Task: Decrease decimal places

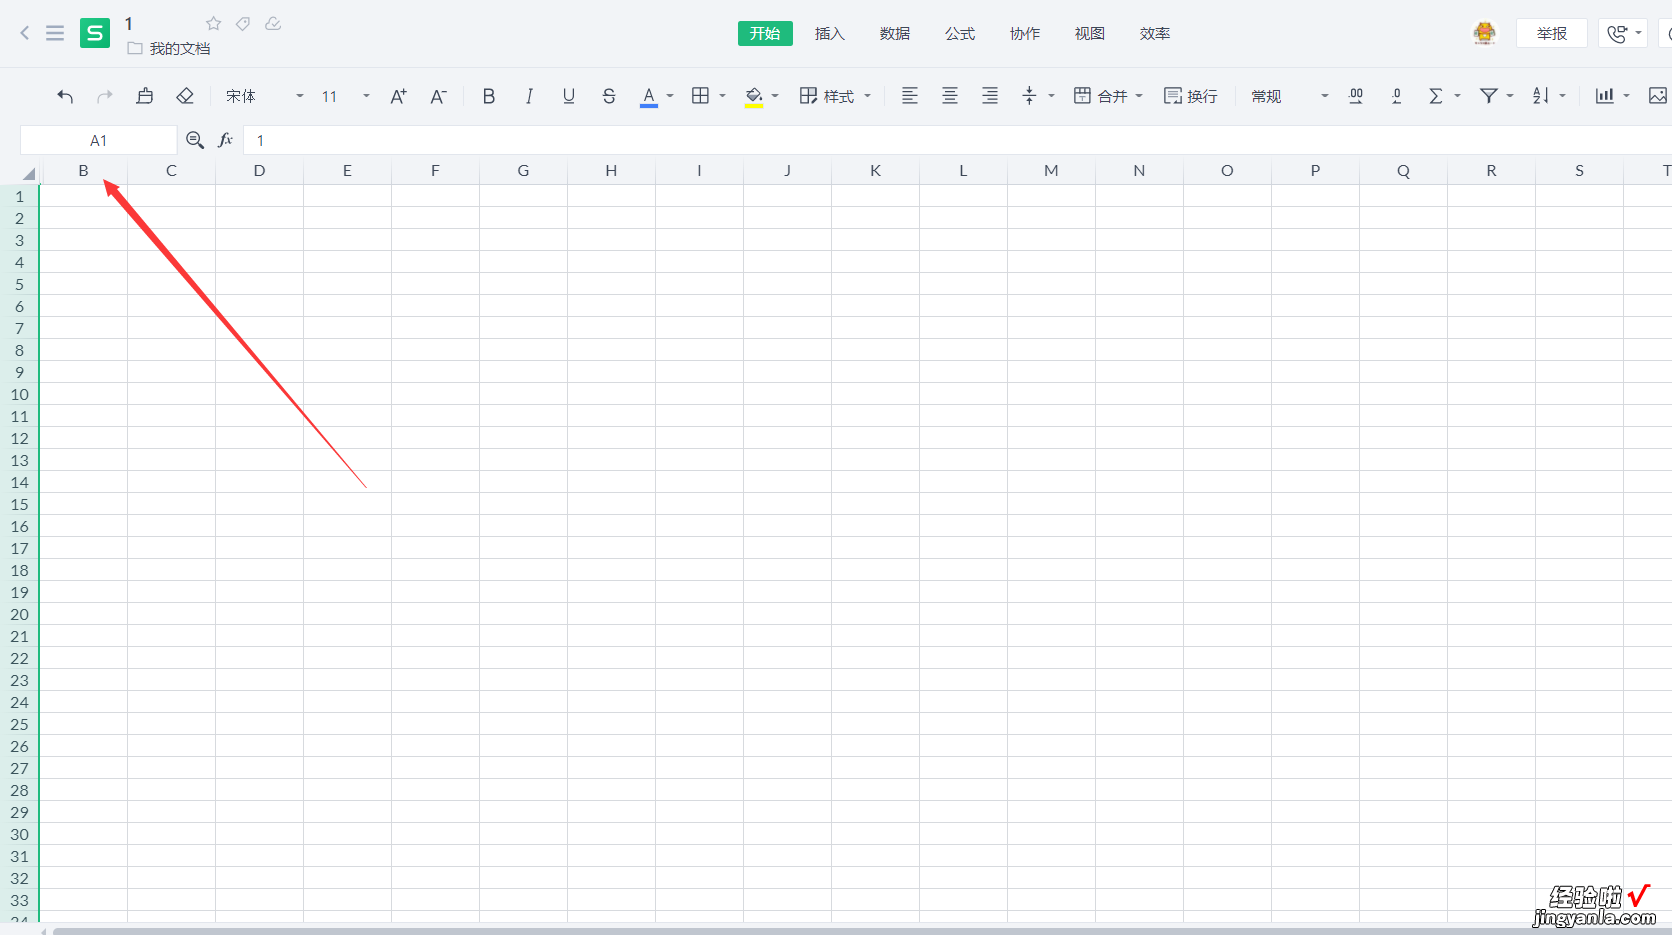Action: (x=1397, y=96)
